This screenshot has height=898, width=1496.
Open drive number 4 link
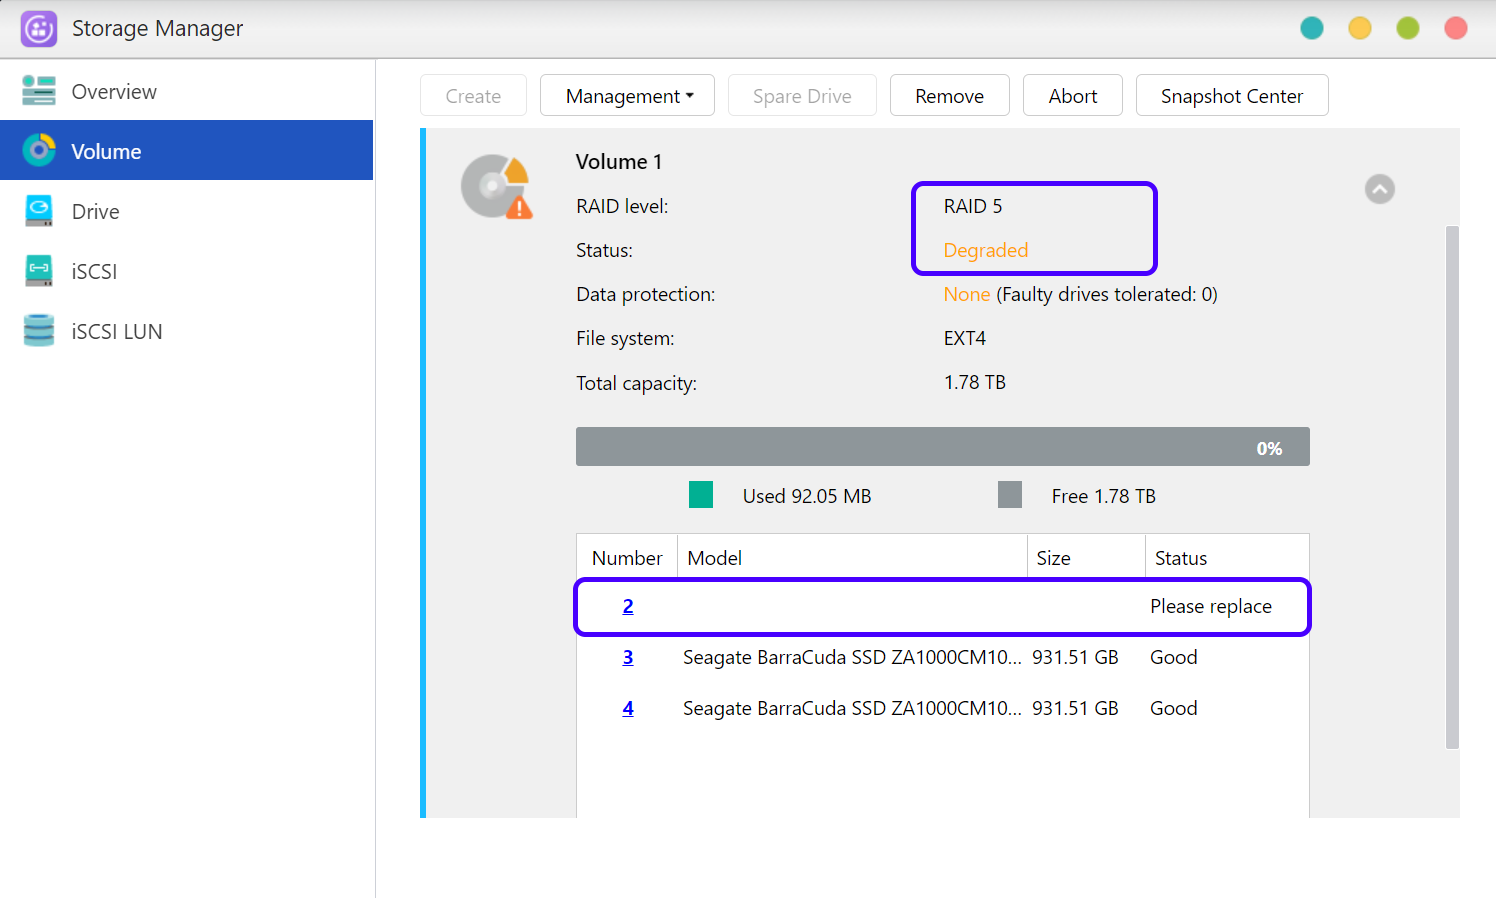coord(628,708)
